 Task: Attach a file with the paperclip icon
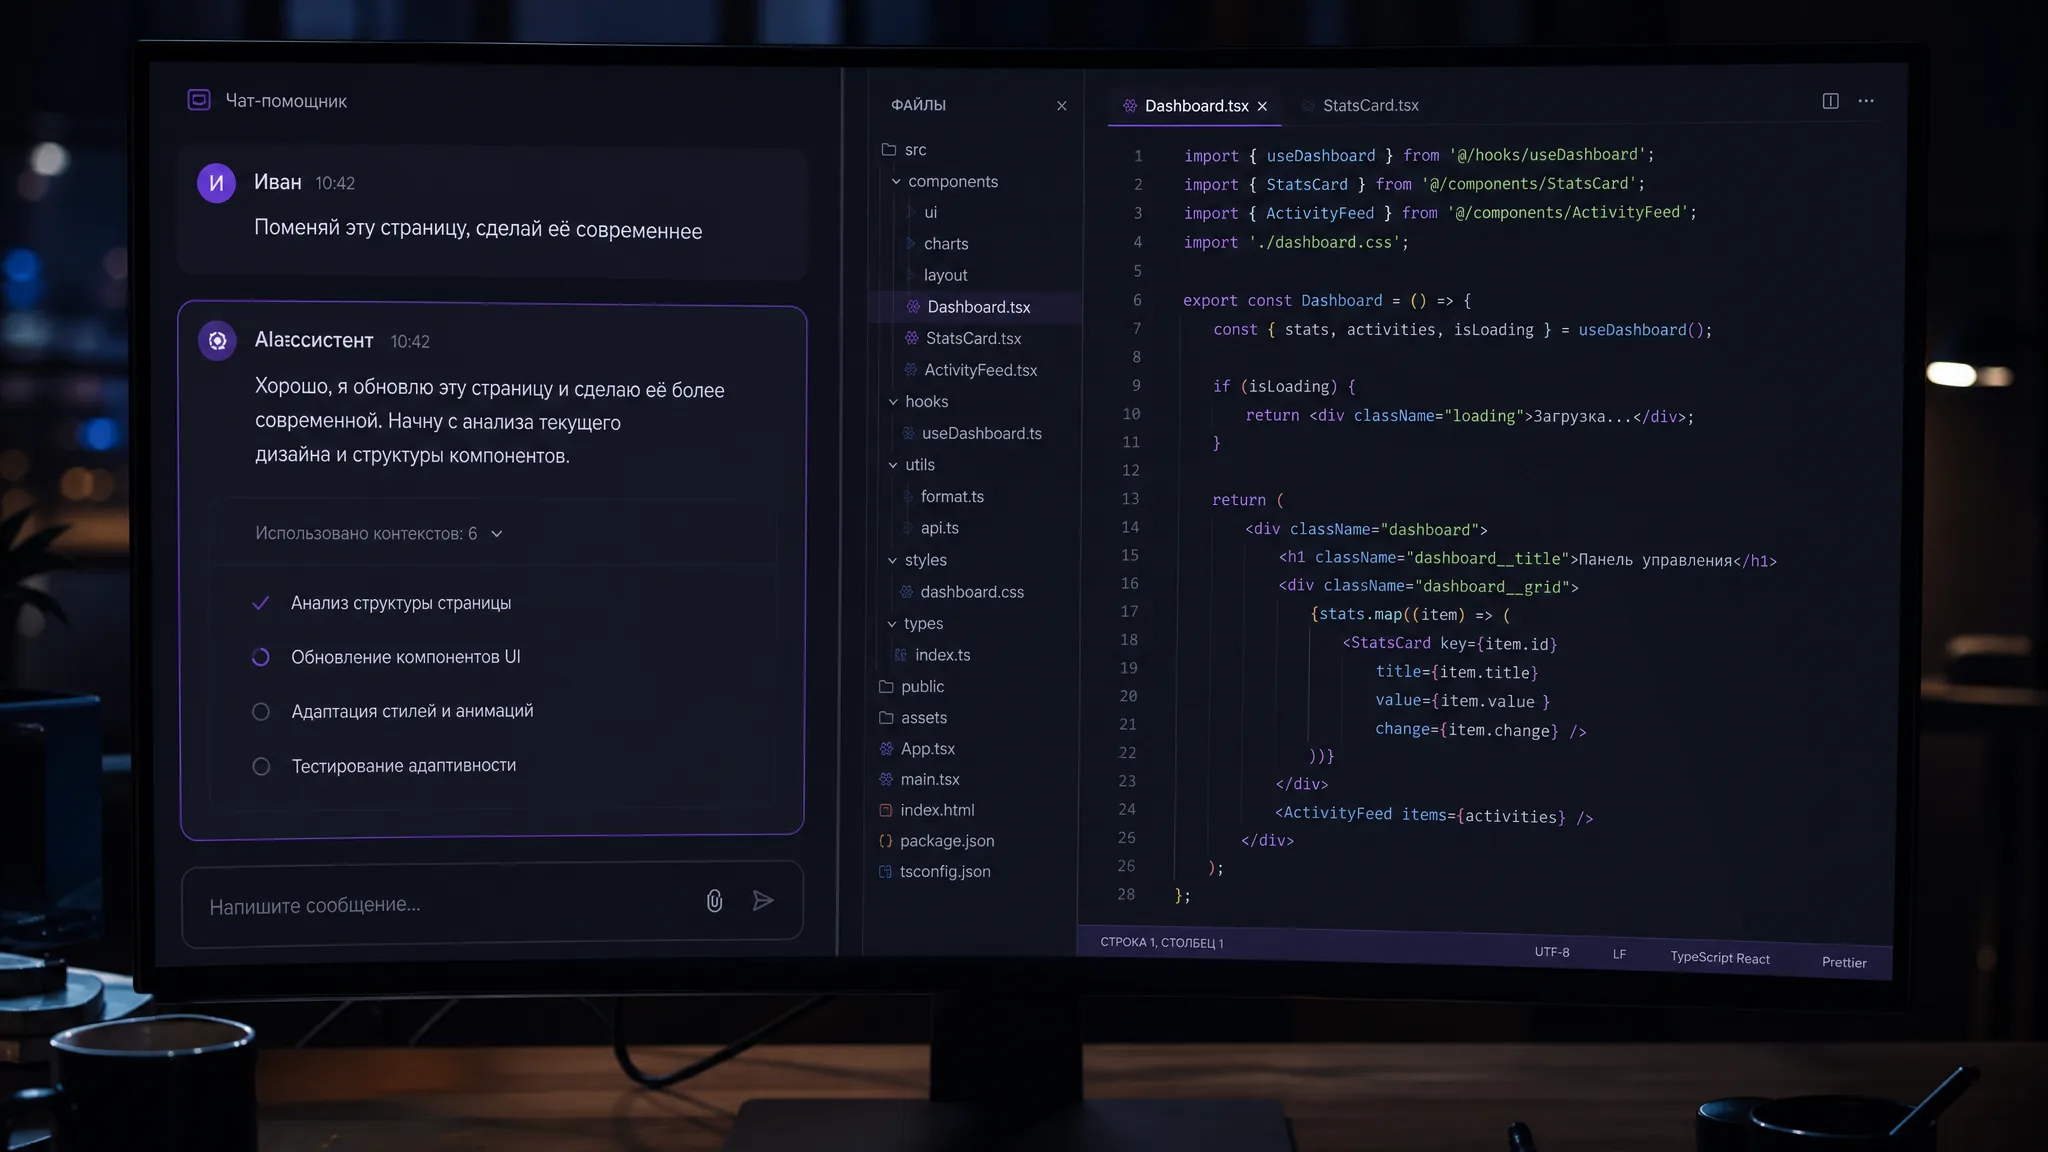(x=714, y=901)
